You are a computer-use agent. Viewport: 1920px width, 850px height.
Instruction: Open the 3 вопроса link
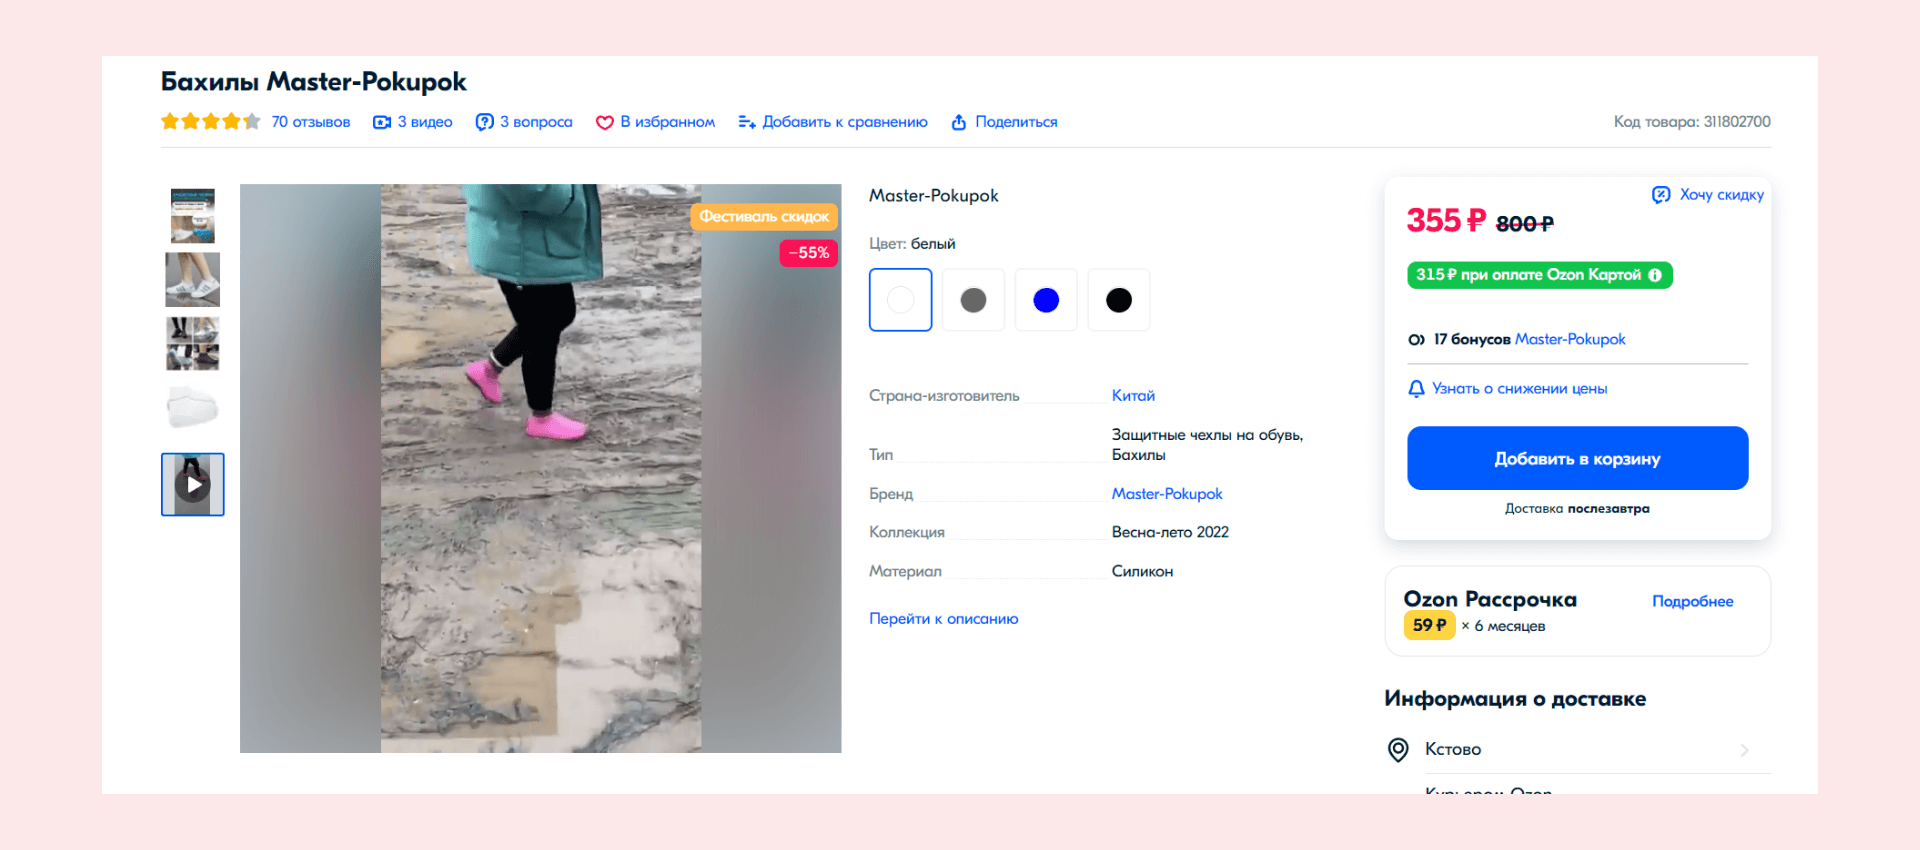536,122
